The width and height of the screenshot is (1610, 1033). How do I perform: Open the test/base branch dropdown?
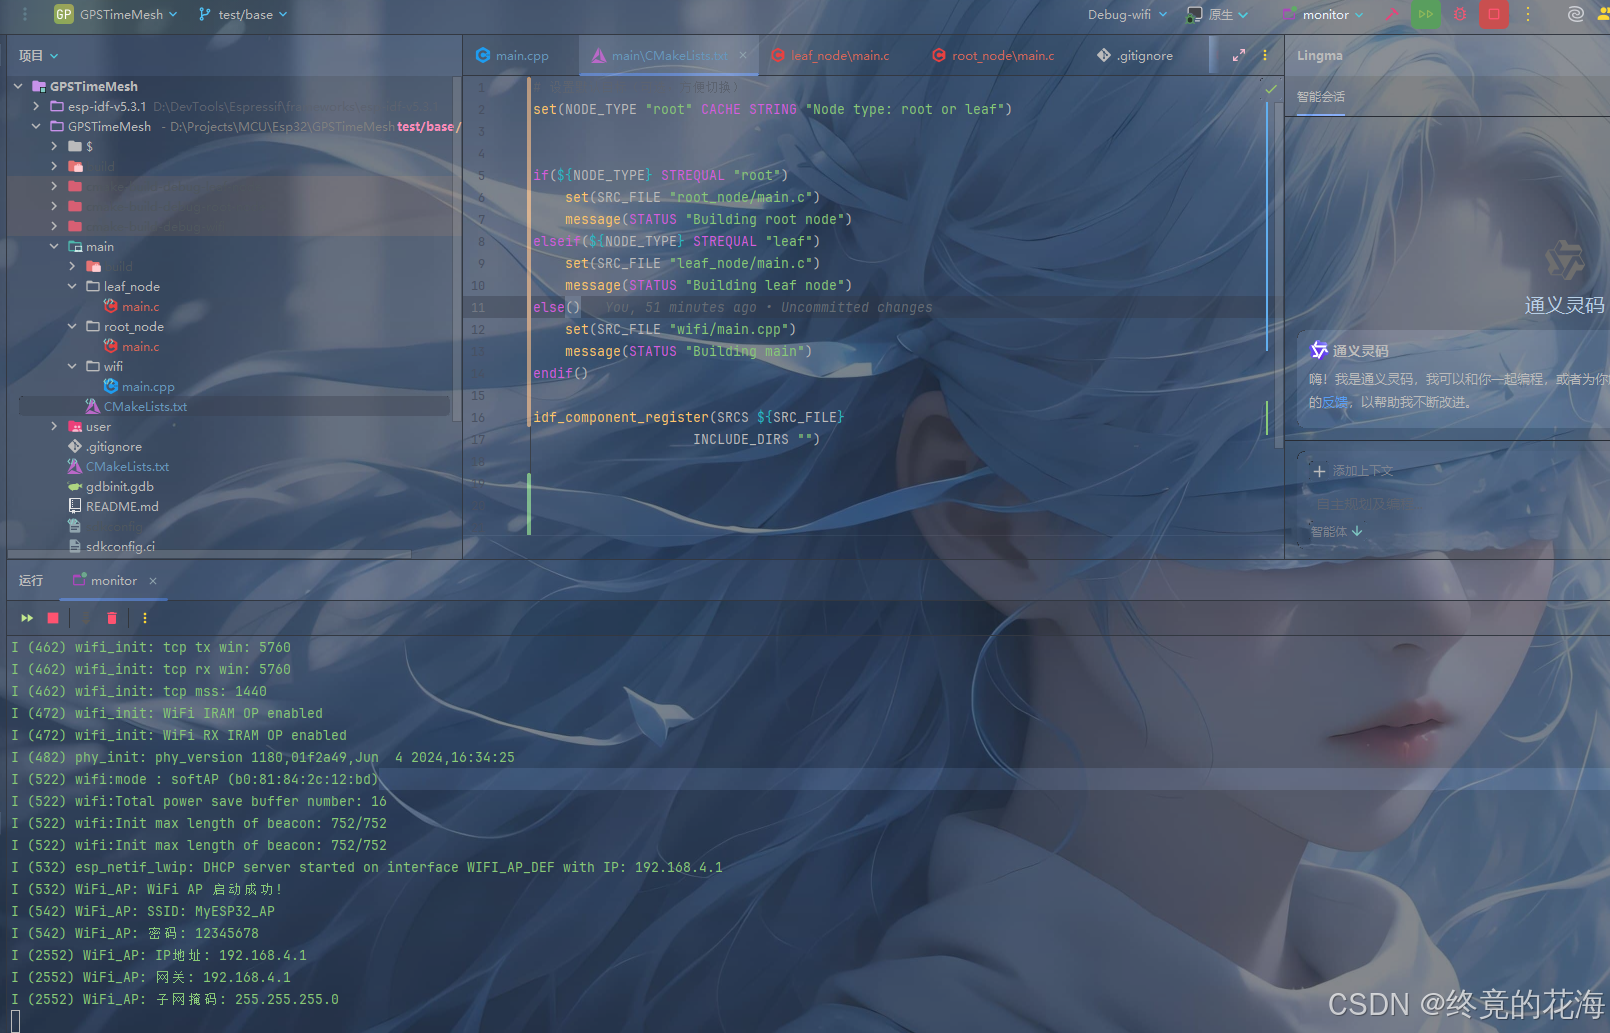tap(243, 14)
